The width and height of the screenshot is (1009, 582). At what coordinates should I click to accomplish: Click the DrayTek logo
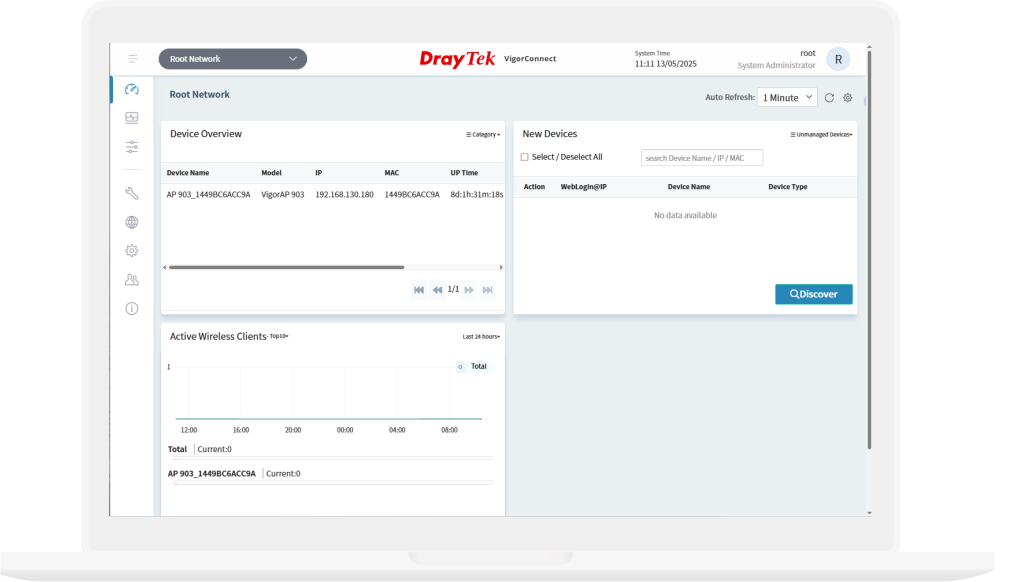click(x=458, y=59)
